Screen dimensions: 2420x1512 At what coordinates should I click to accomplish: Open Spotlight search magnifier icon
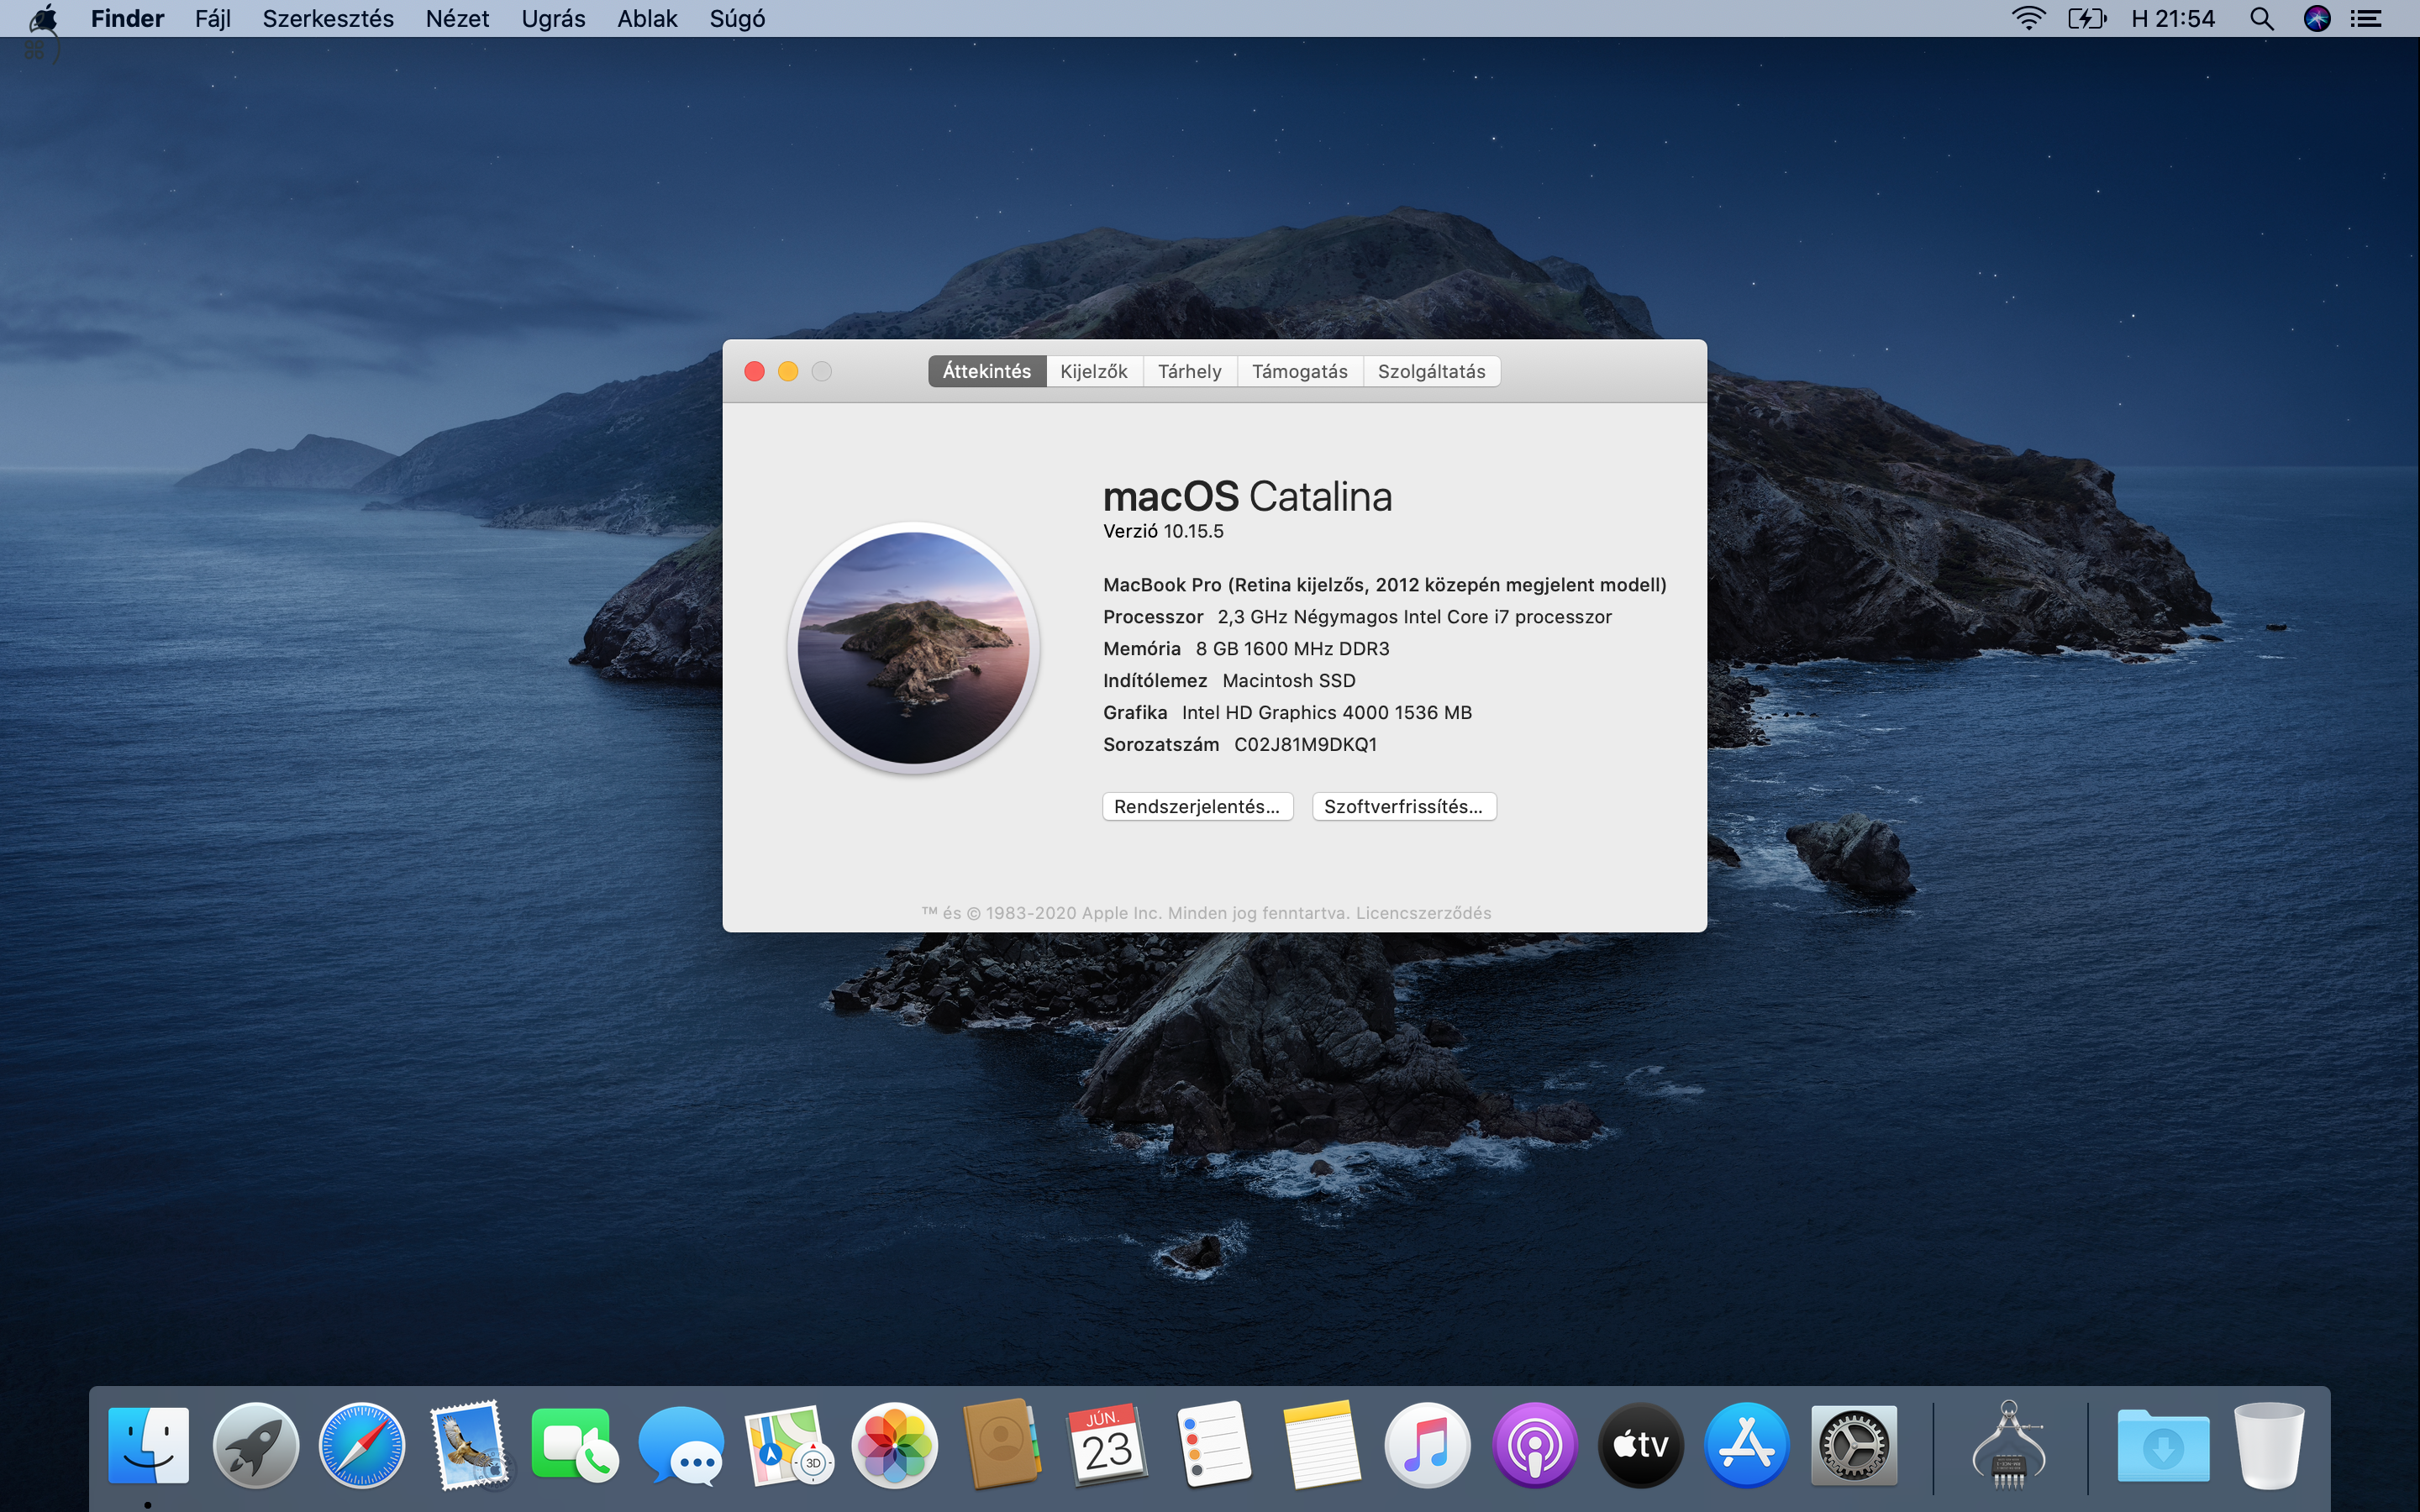tap(2261, 18)
